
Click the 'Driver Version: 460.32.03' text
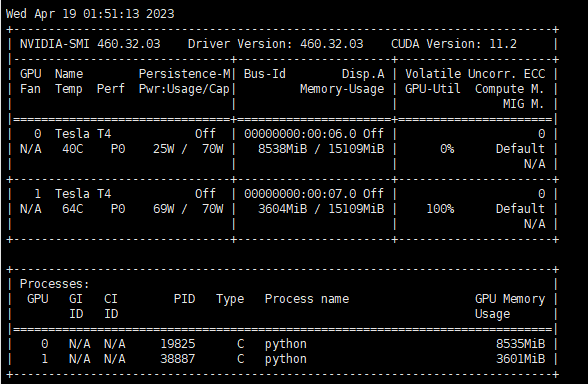276,44
